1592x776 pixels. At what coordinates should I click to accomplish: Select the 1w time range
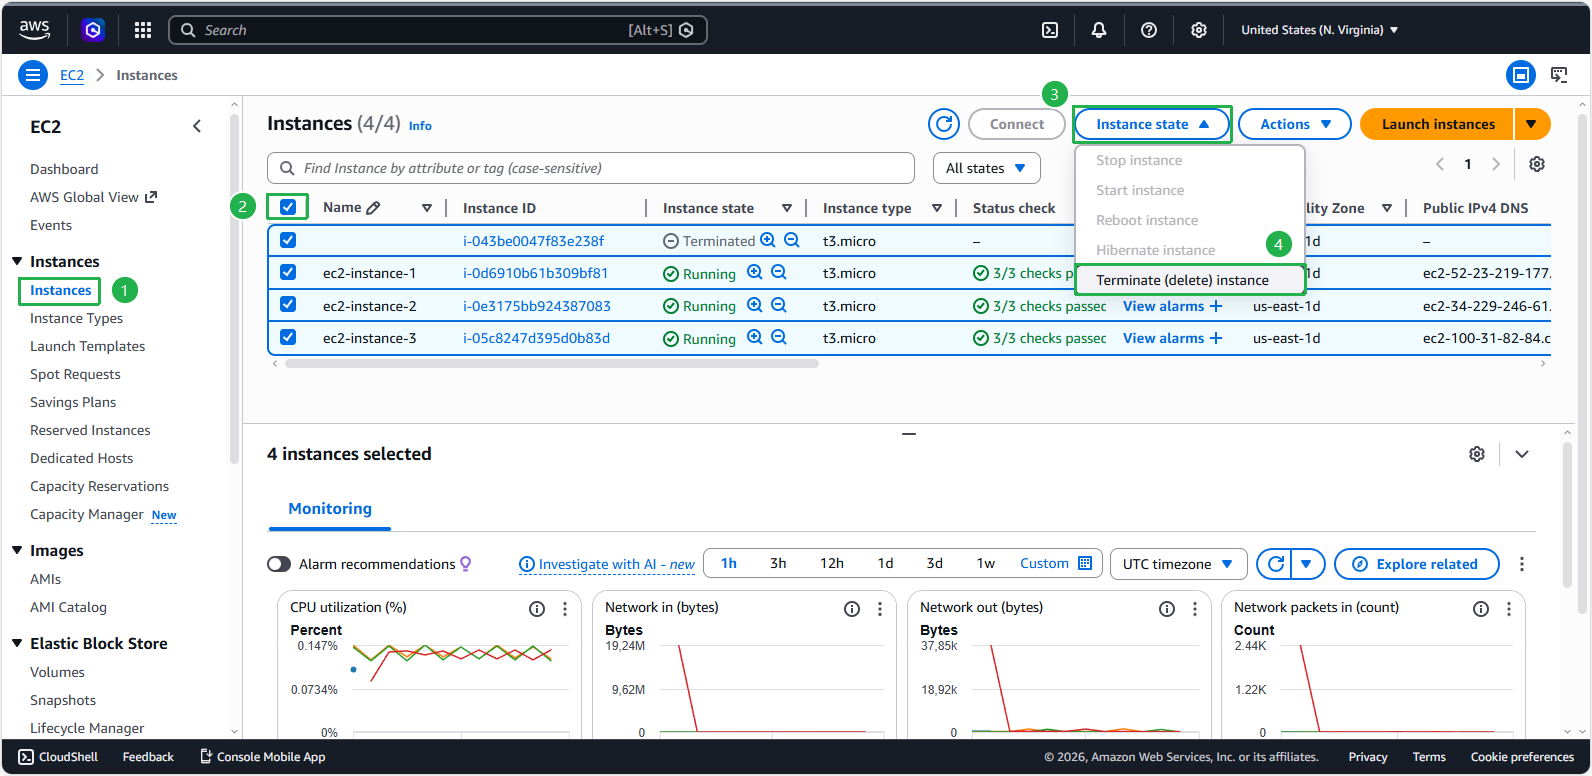click(986, 564)
